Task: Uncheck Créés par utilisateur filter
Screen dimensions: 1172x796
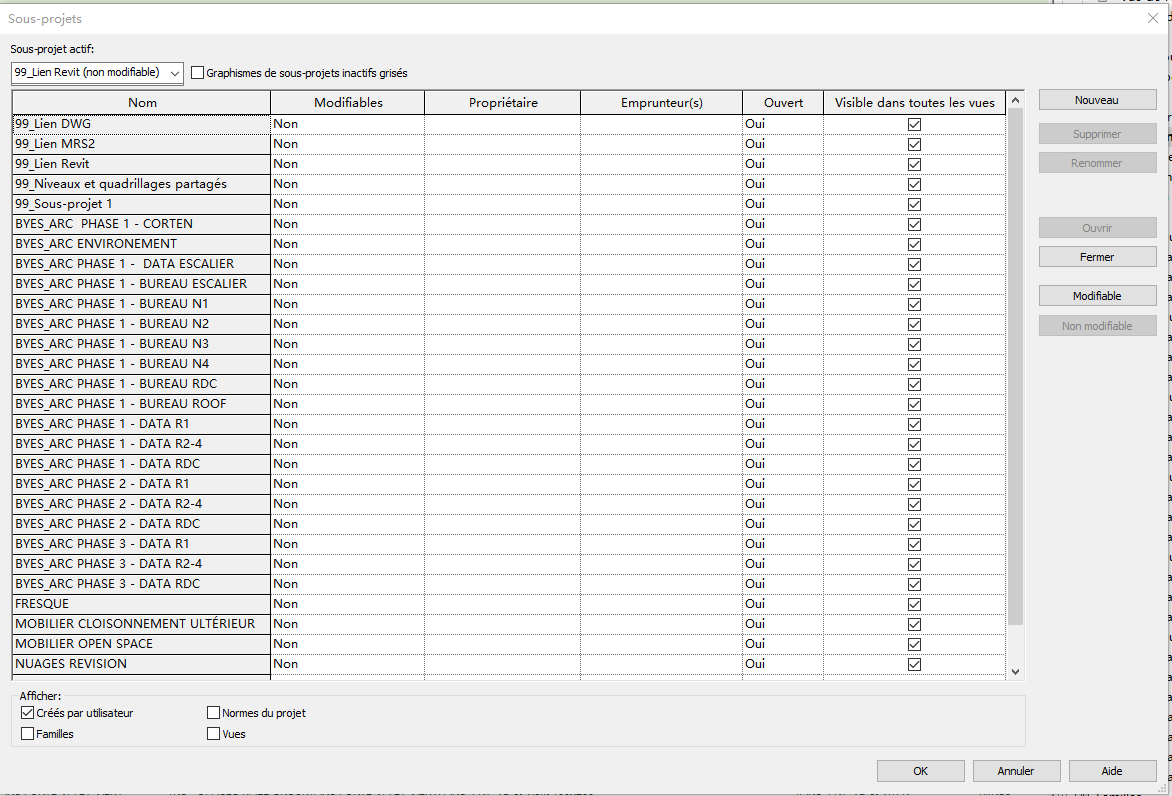Action: 28,713
